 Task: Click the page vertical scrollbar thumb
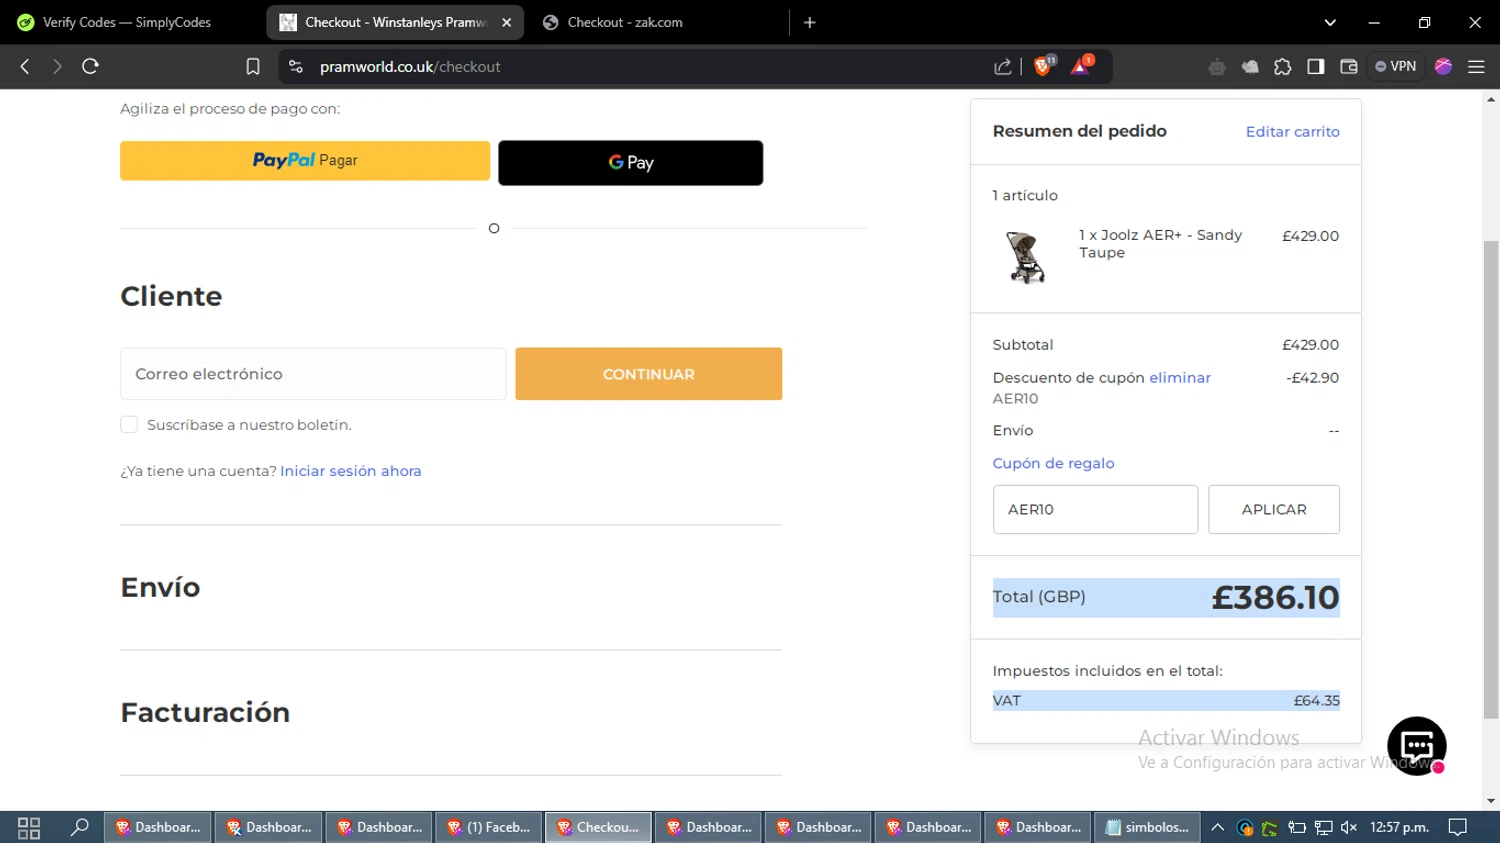coord(1491,480)
